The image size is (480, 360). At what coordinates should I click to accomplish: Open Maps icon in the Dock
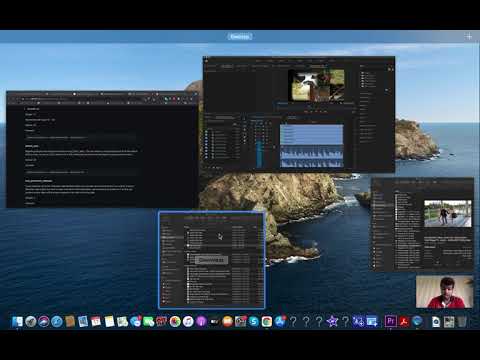122,322
